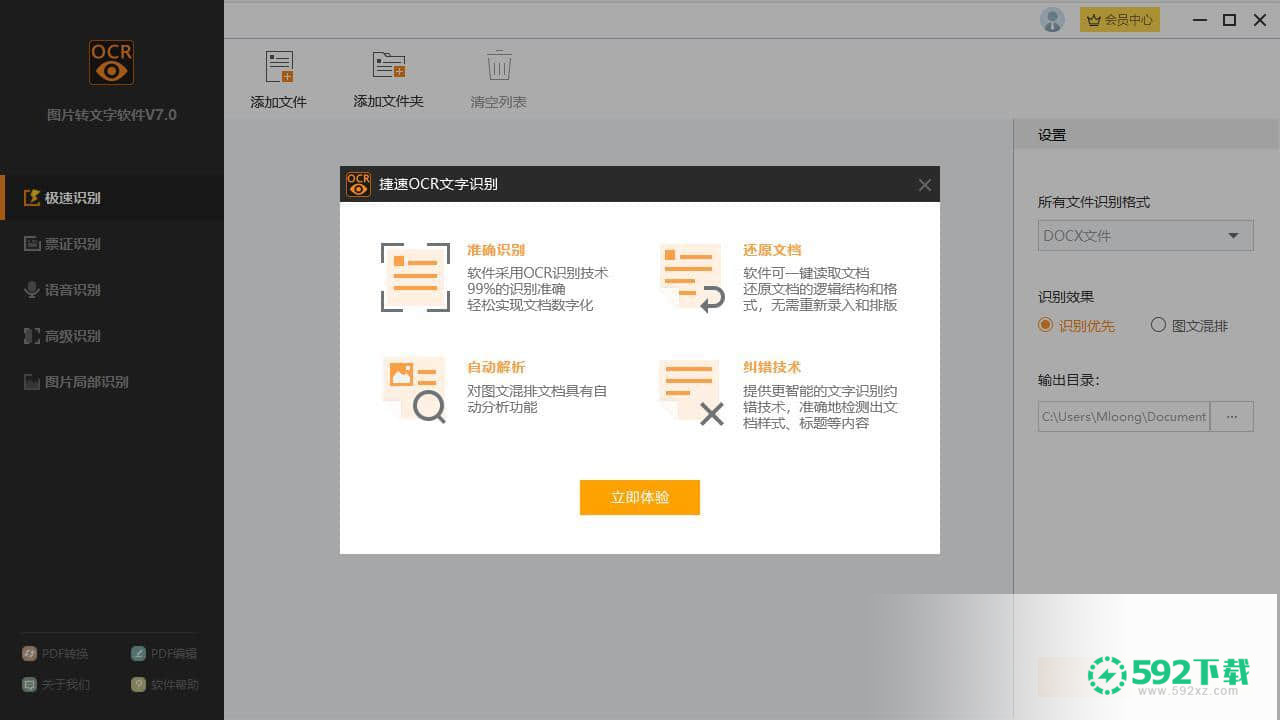Click the dialog title OCR logo icon
The height and width of the screenshot is (720, 1280).
pyautogui.click(x=358, y=184)
